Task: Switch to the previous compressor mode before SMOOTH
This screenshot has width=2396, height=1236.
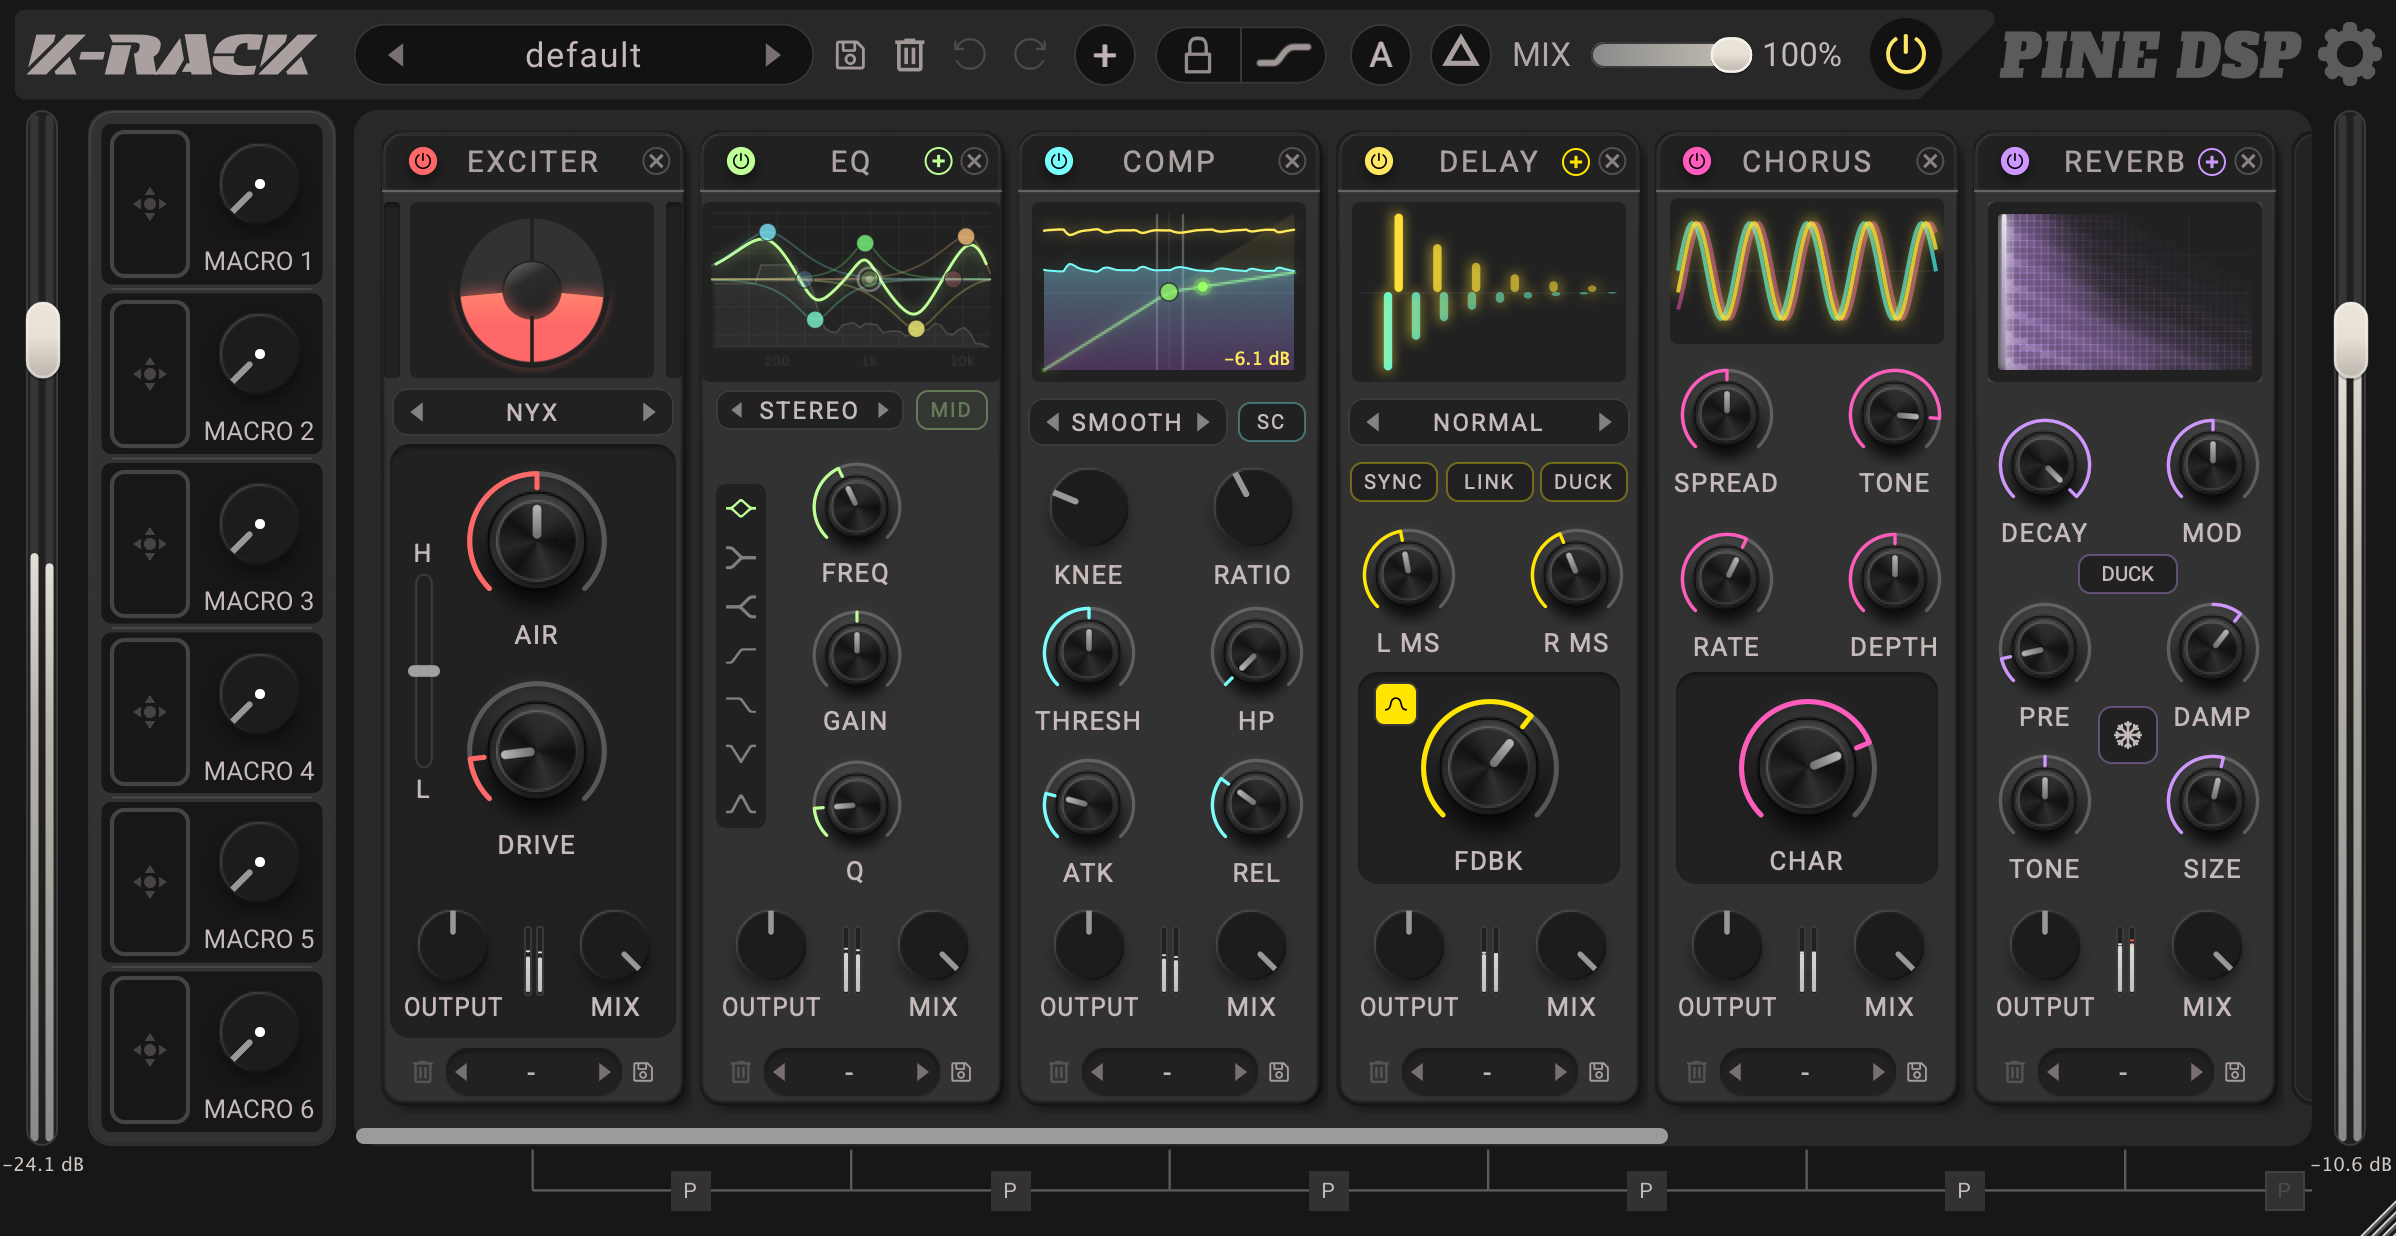Action: coord(1052,422)
